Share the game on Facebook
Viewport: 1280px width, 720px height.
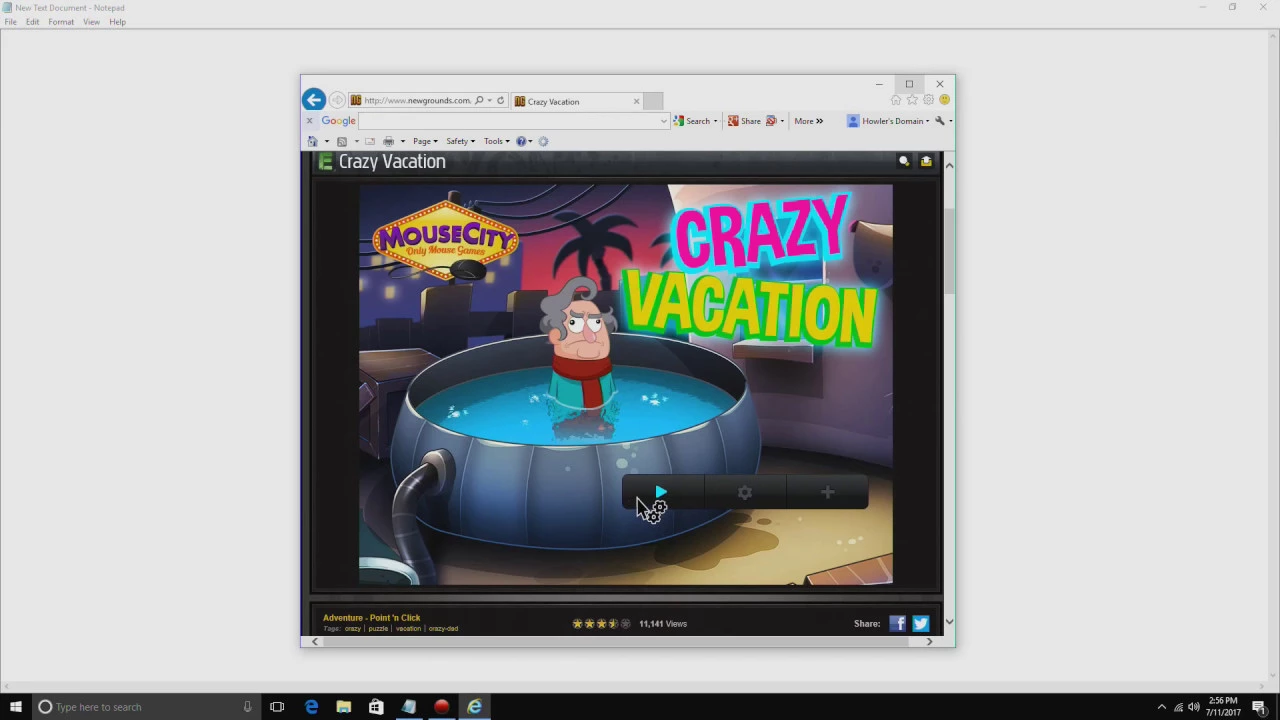pyautogui.click(x=897, y=623)
